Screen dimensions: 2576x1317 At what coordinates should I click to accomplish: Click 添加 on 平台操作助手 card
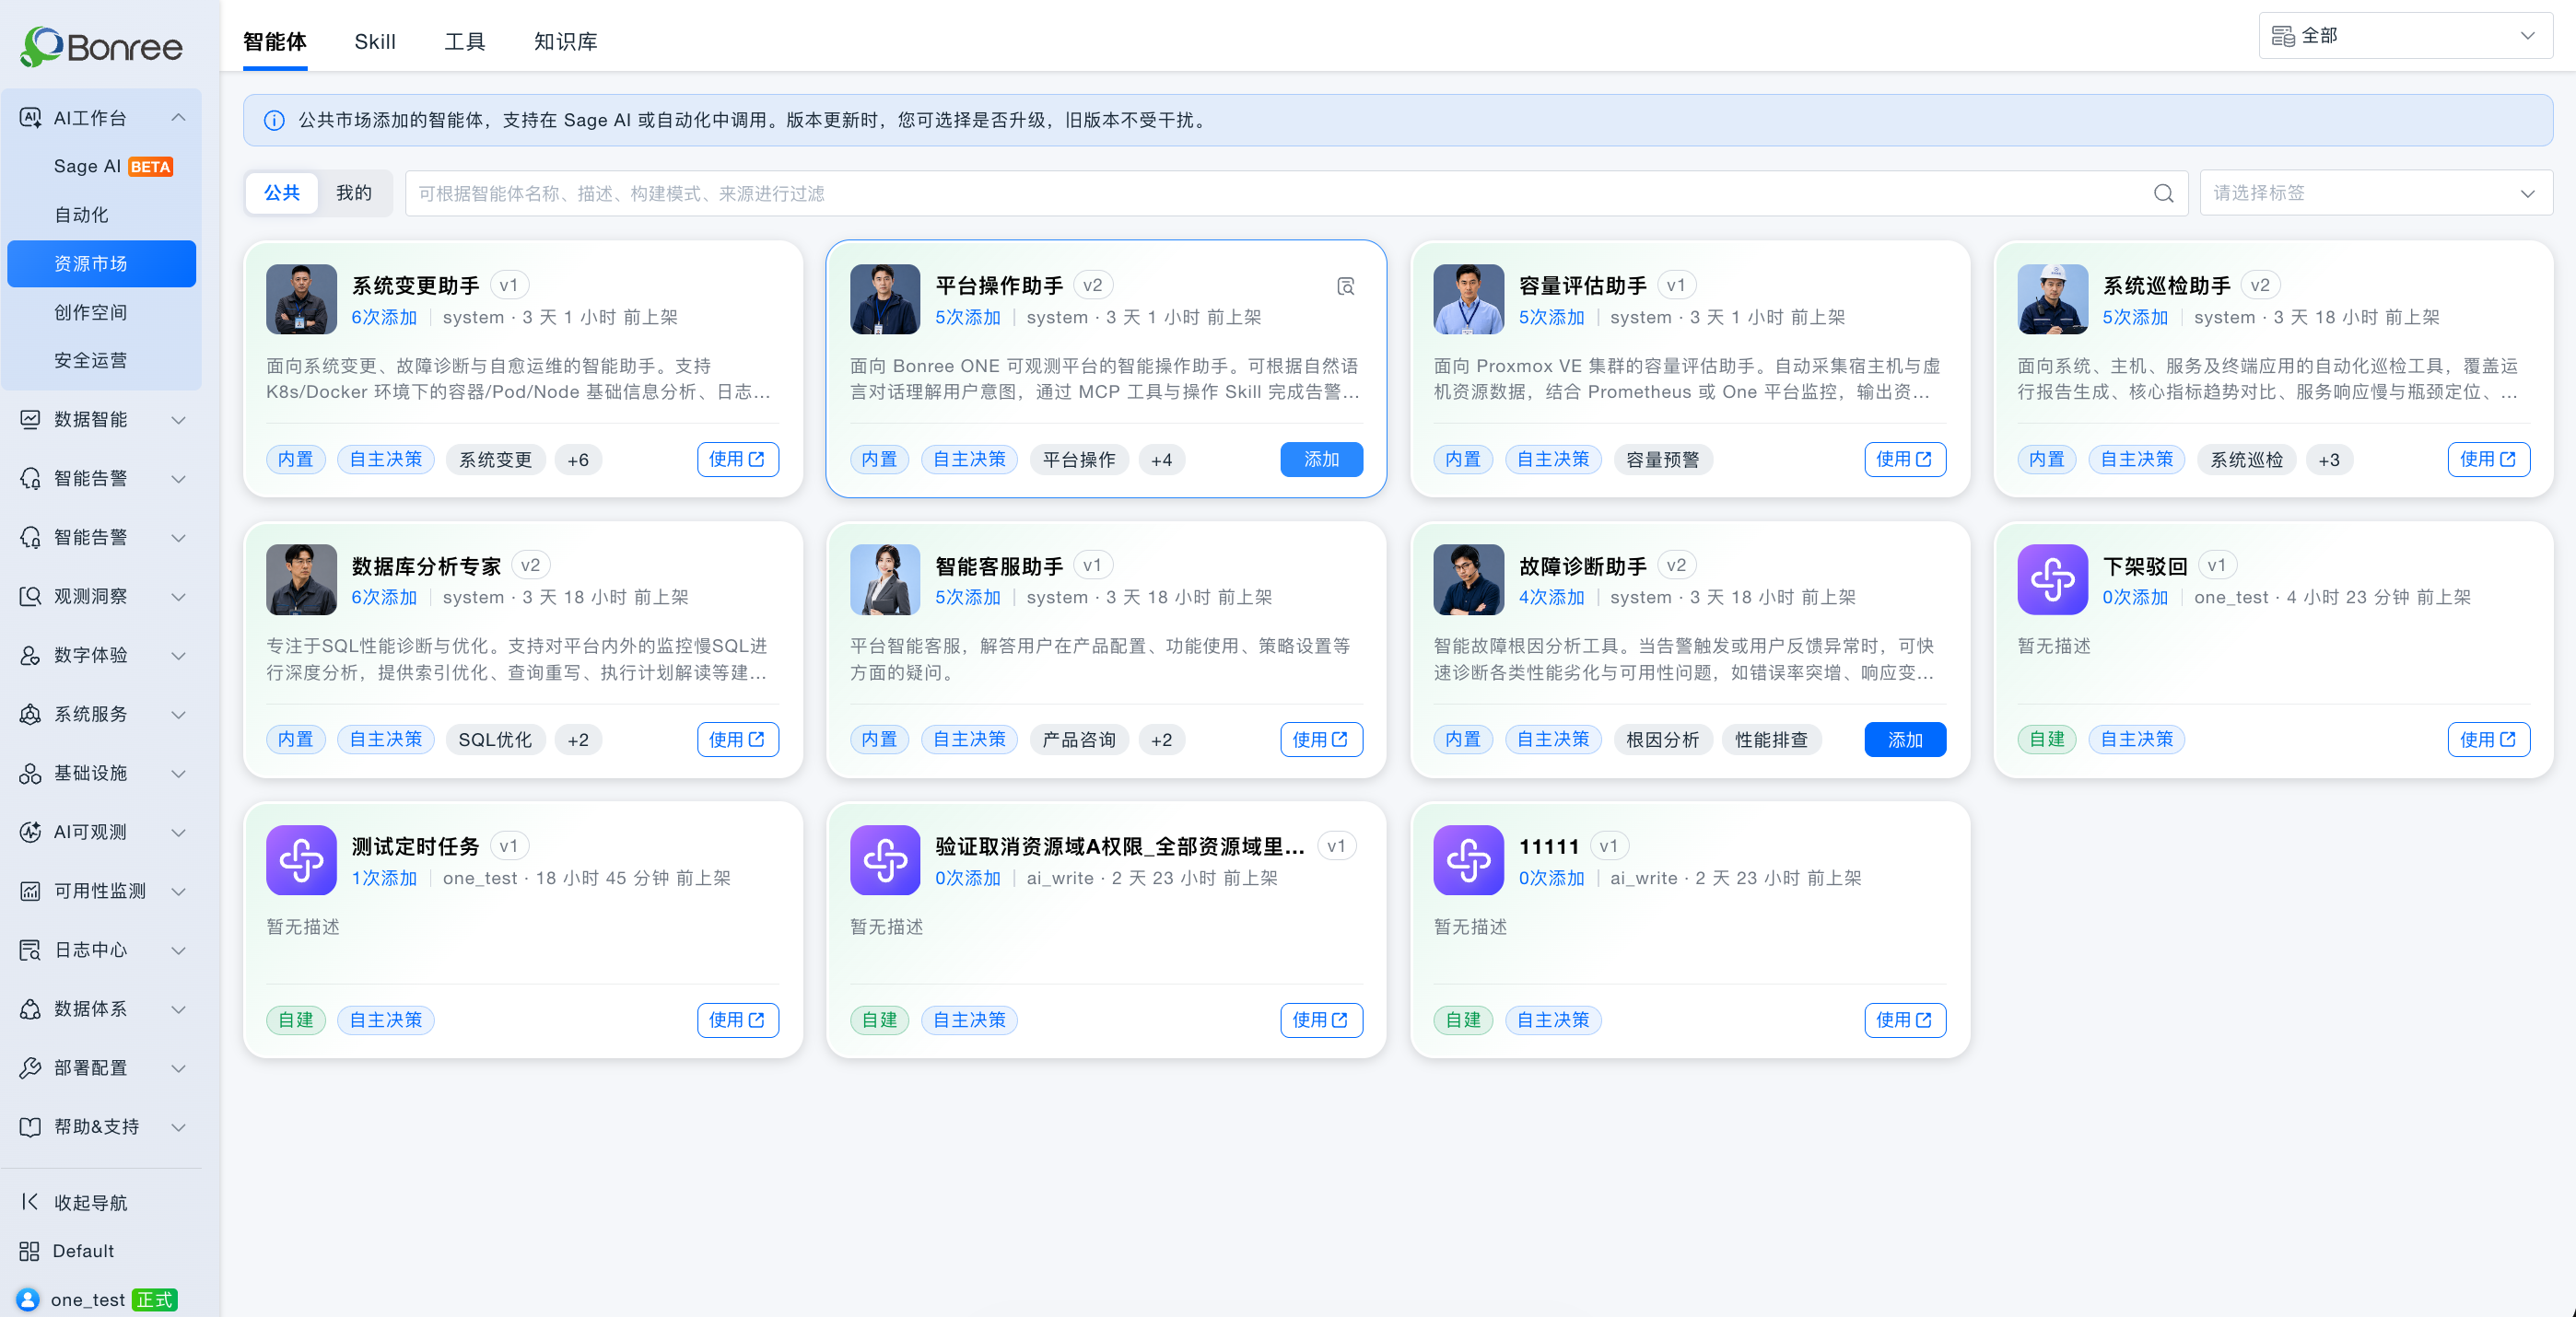(1321, 459)
